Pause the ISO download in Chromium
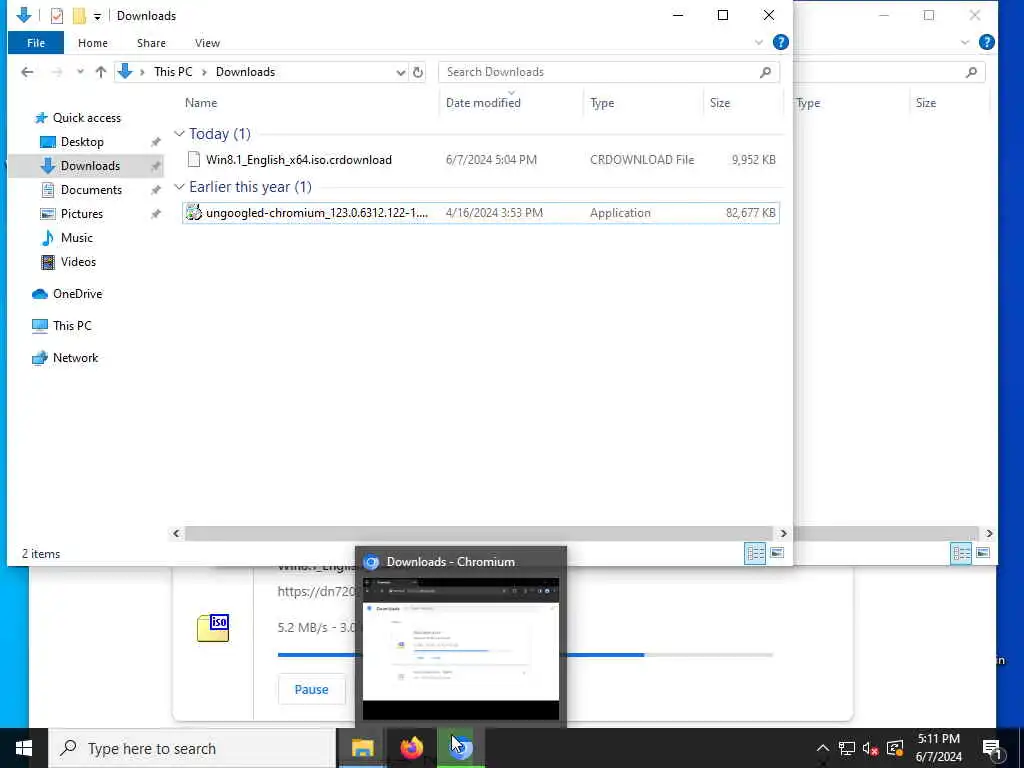 [x=312, y=690]
